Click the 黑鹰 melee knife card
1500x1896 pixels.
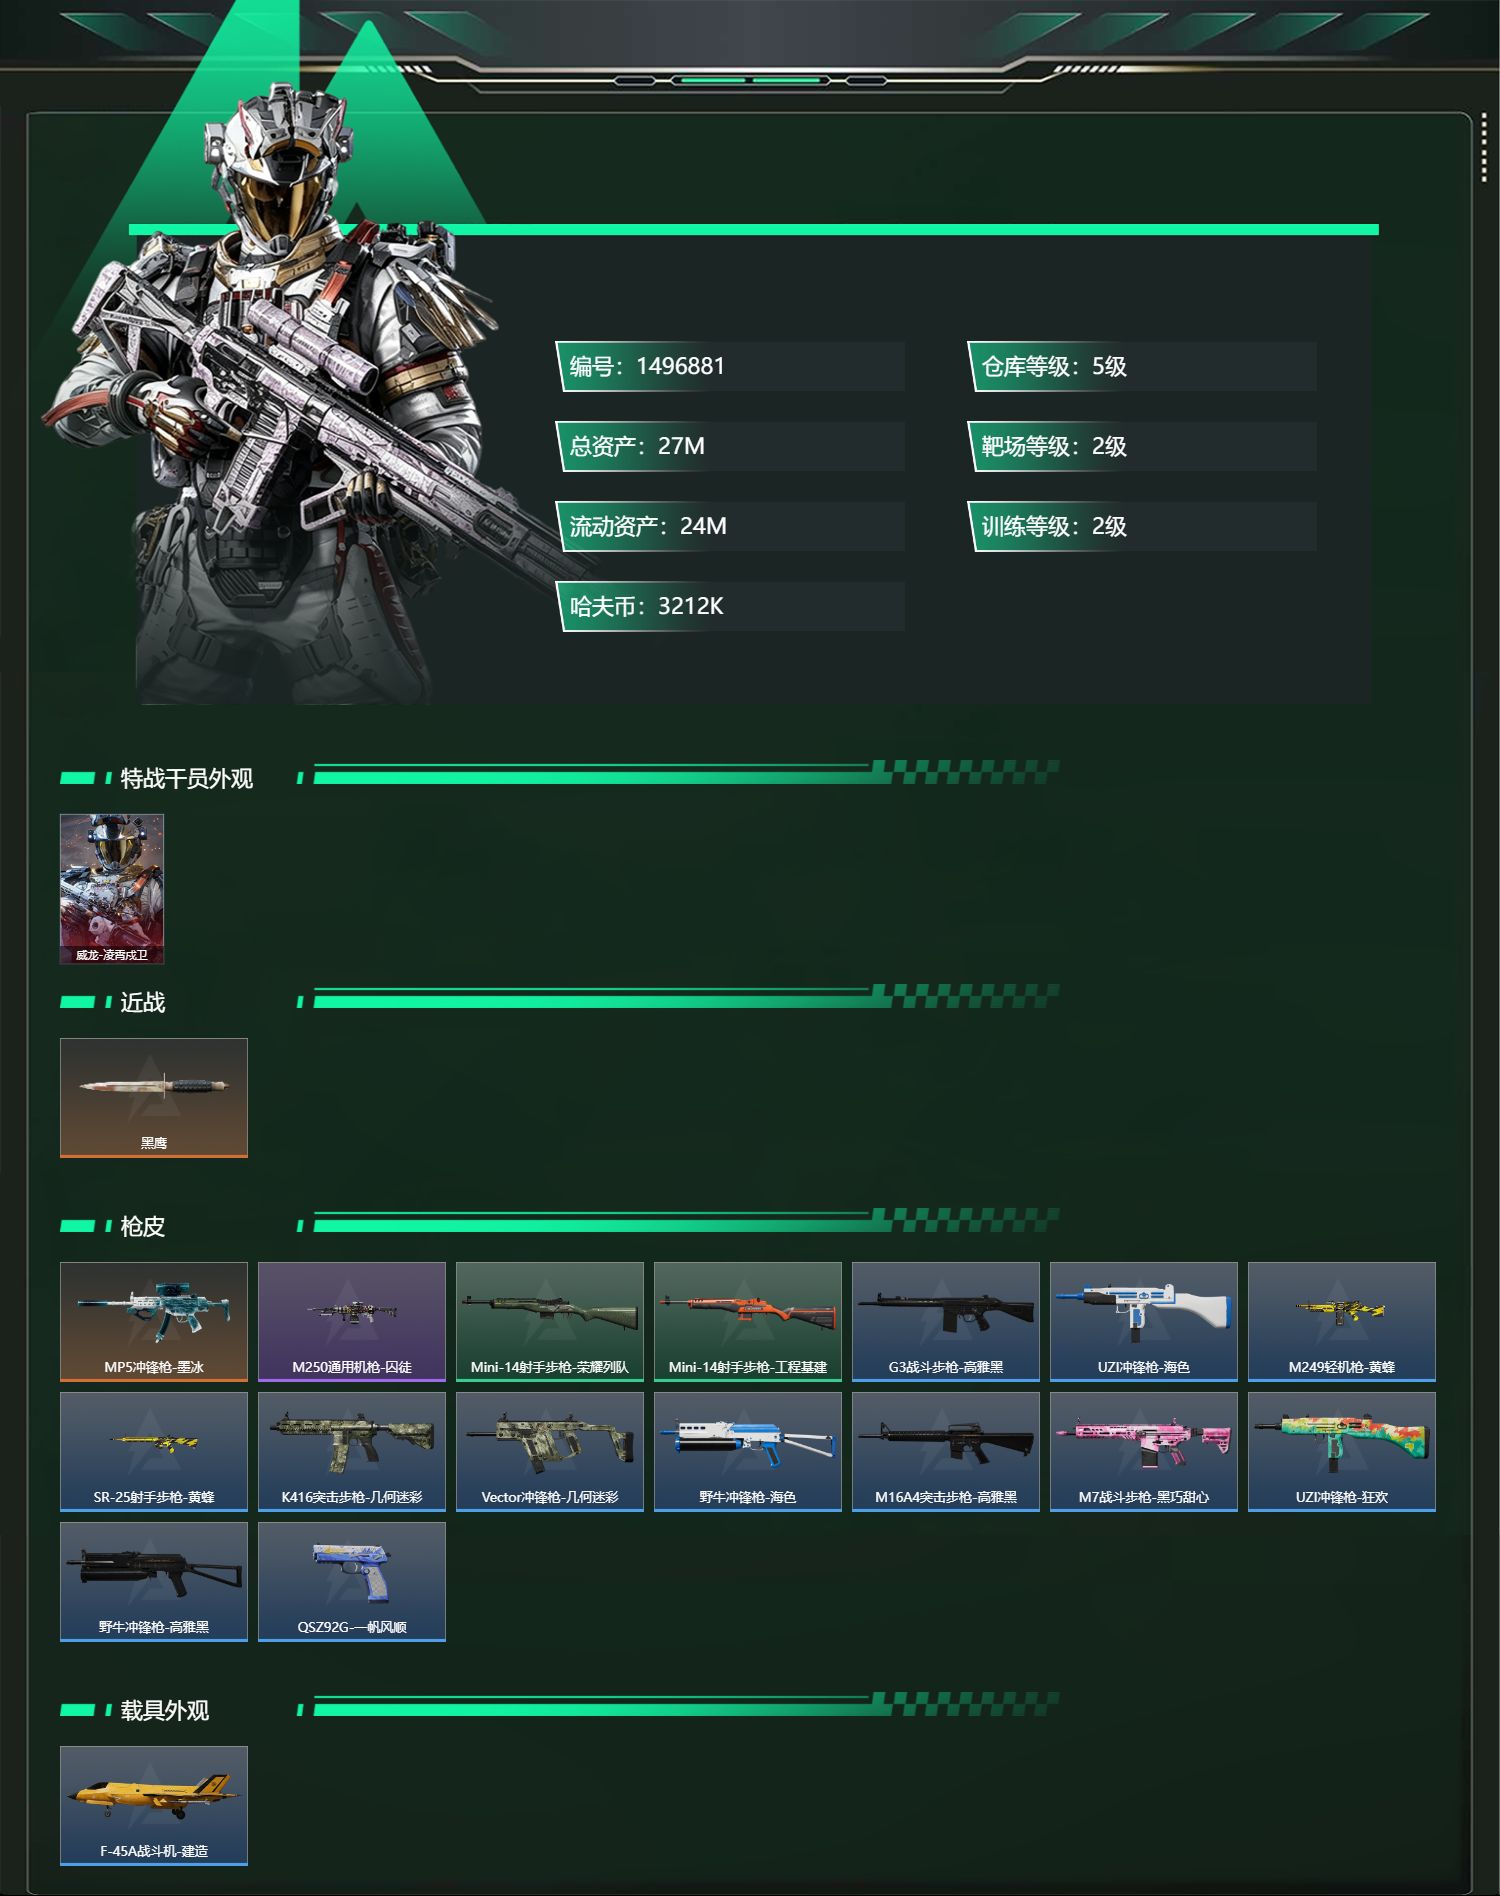click(154, 1097)
